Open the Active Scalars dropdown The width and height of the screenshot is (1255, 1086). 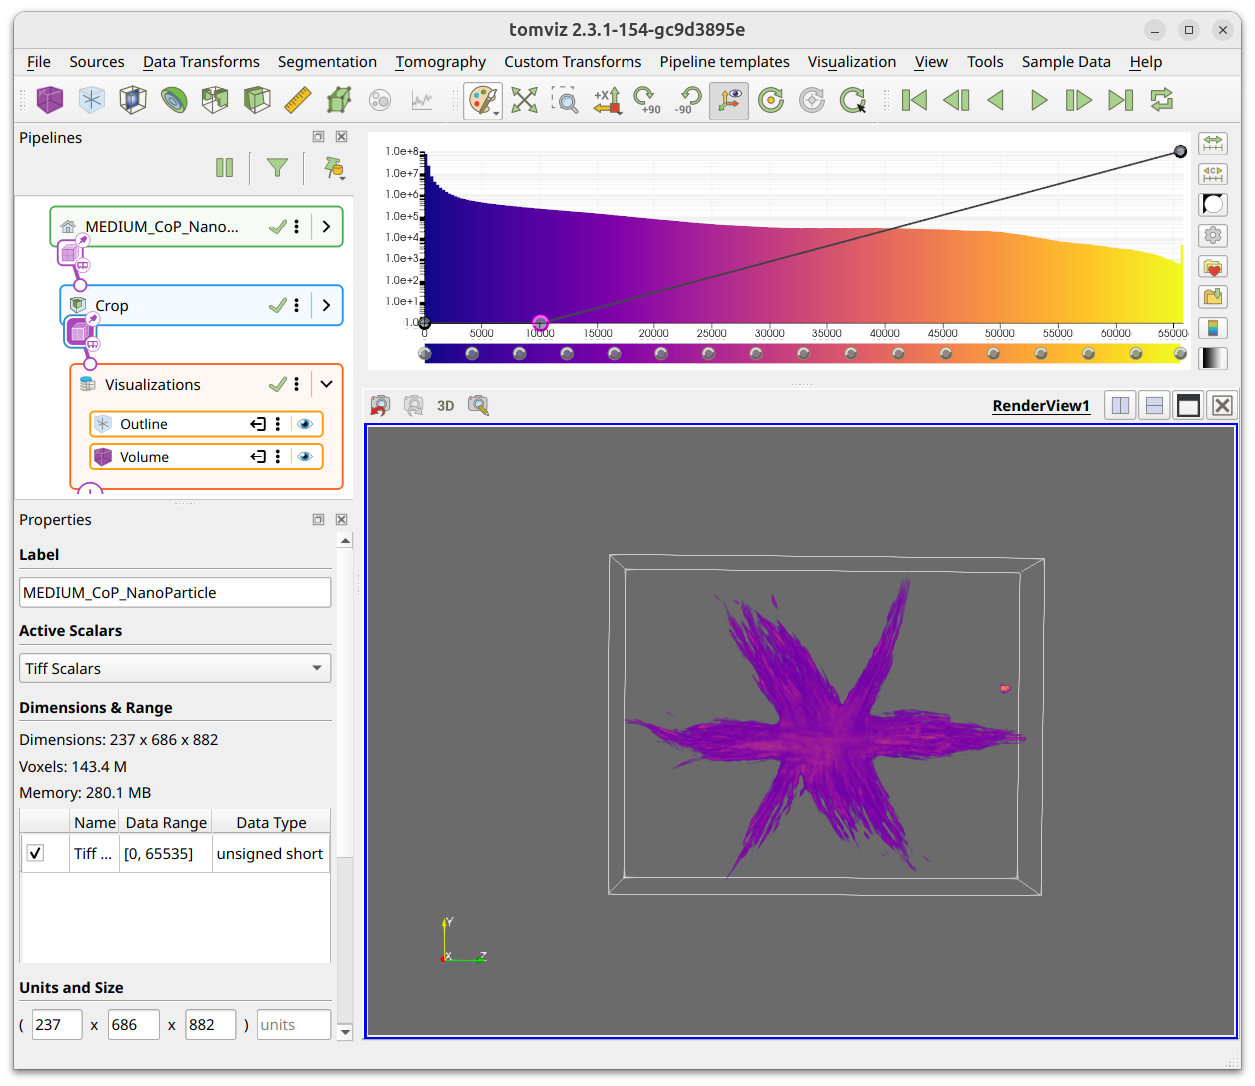click(175, 668)
